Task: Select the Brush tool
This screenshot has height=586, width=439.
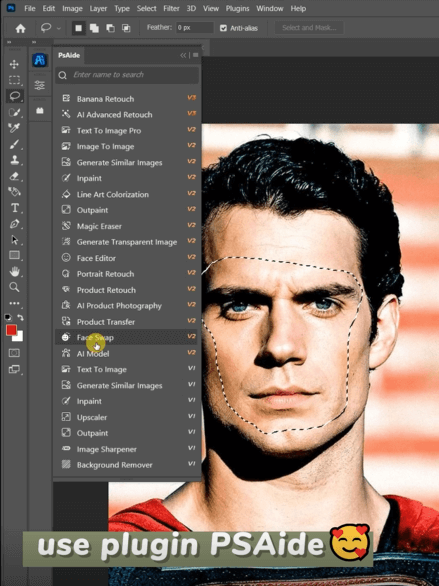Action: click(14, 144)
